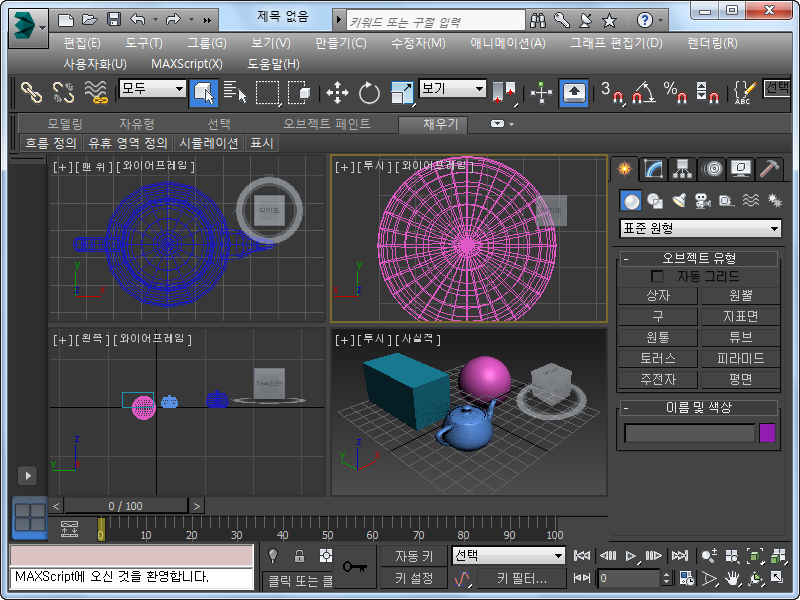Image resolution: width=800 pixels, height=600 pixels.
Task: Show the Lights creation category
Action: tap(678, 201)
